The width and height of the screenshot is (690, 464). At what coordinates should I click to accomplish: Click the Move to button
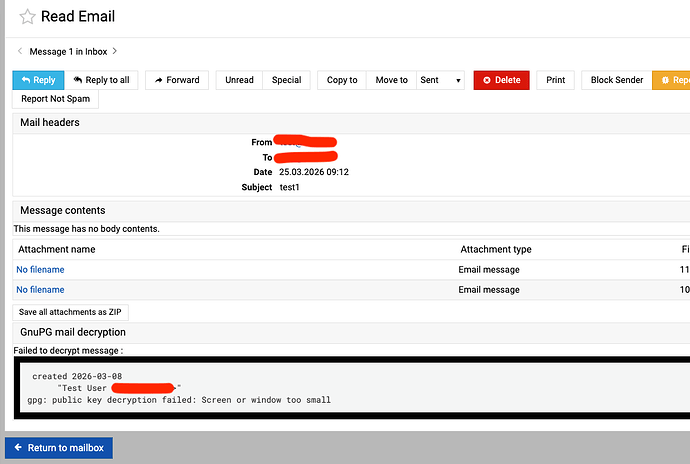[391, 80]
